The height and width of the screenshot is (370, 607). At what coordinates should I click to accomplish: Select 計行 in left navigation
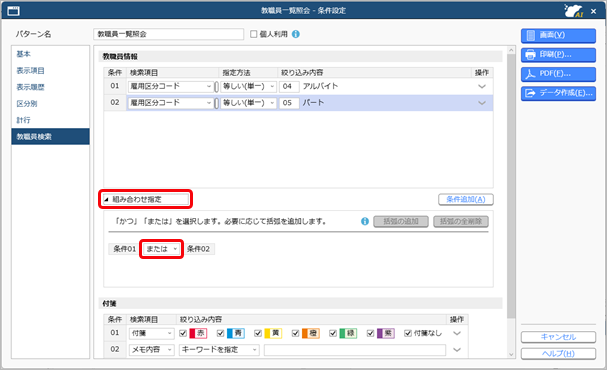point(50,120)
